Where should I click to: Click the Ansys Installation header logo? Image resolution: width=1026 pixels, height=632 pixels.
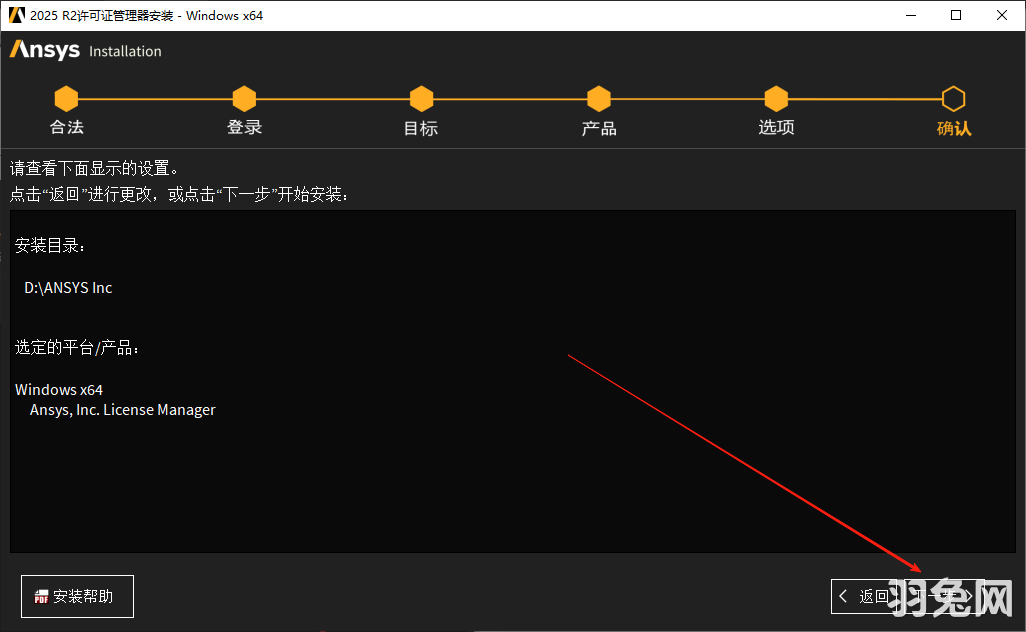(x=43, y=50)
